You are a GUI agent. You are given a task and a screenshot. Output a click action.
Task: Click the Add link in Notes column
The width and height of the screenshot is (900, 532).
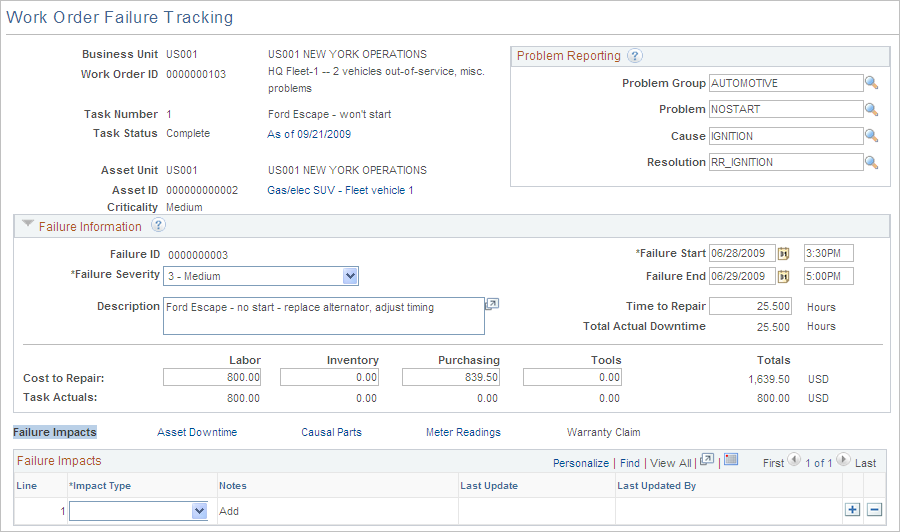point(228,511)
